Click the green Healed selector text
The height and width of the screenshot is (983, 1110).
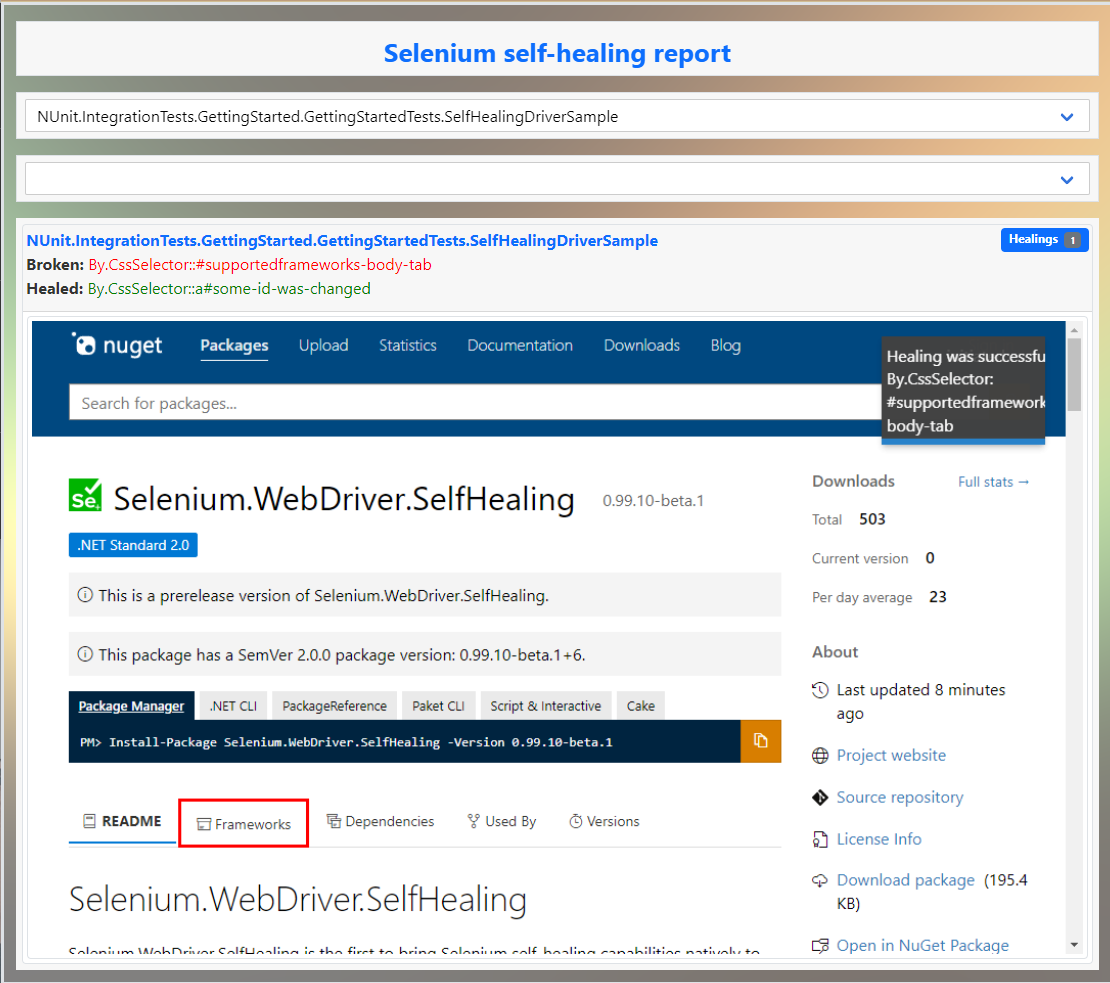tap(229, 289)
